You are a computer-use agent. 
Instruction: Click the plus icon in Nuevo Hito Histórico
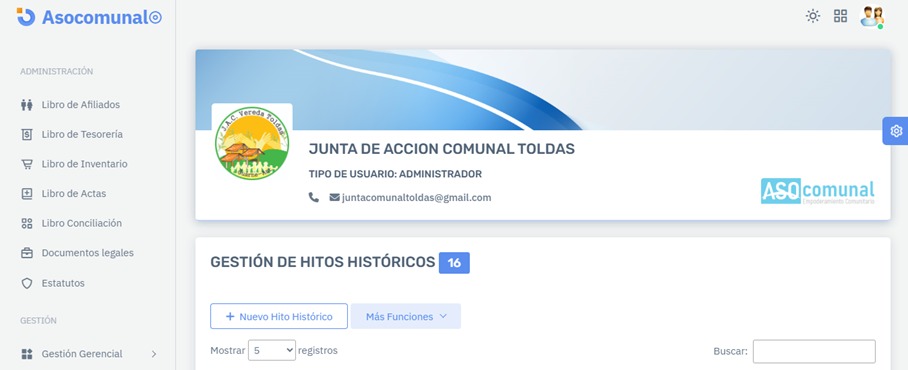(x=230, y=317)
